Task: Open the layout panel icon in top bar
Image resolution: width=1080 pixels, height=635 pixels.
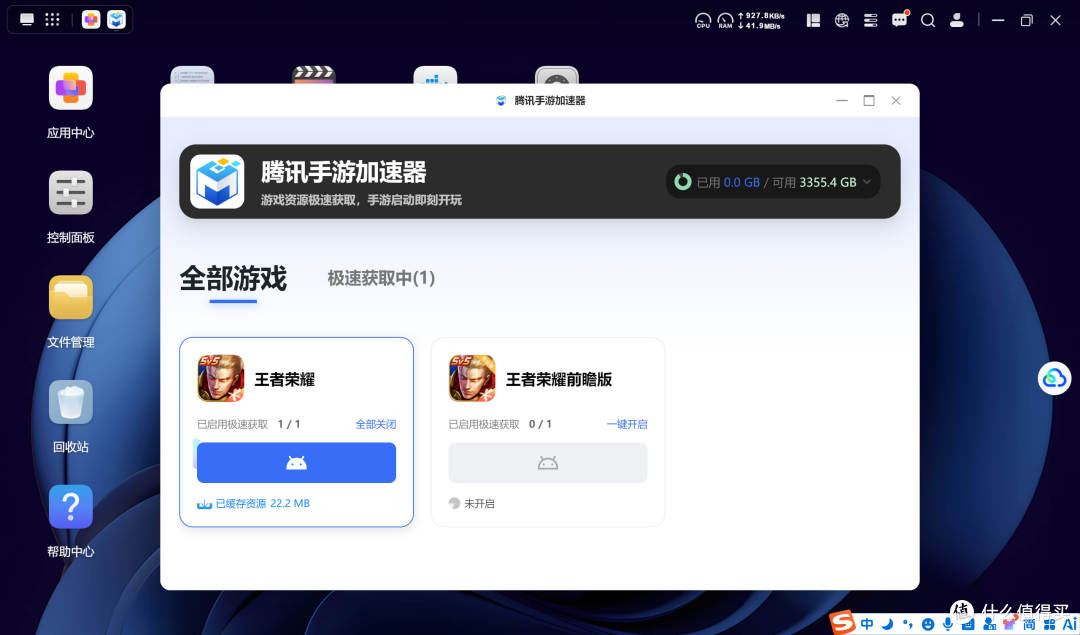Action: pos(813,21)
